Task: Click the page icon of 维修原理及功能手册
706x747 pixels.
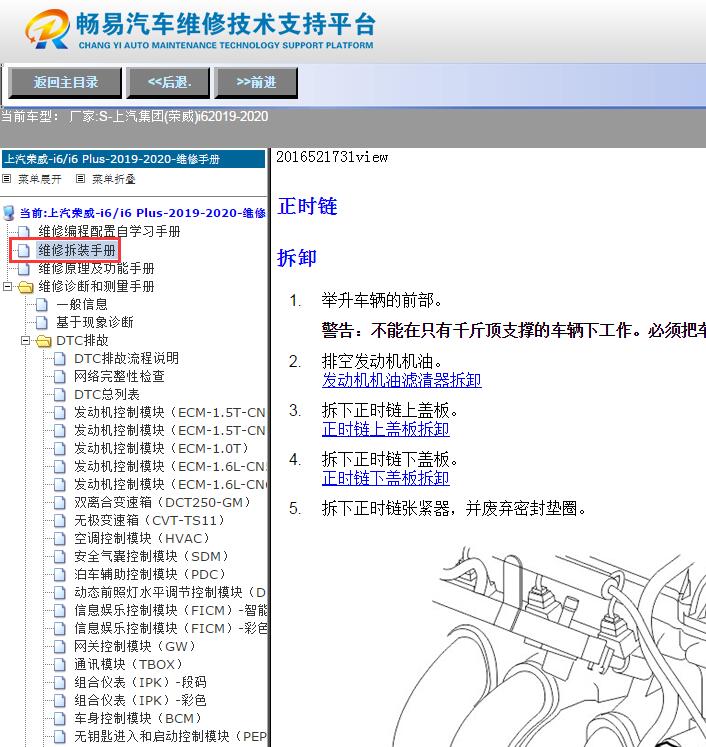Action: (24, 268)
